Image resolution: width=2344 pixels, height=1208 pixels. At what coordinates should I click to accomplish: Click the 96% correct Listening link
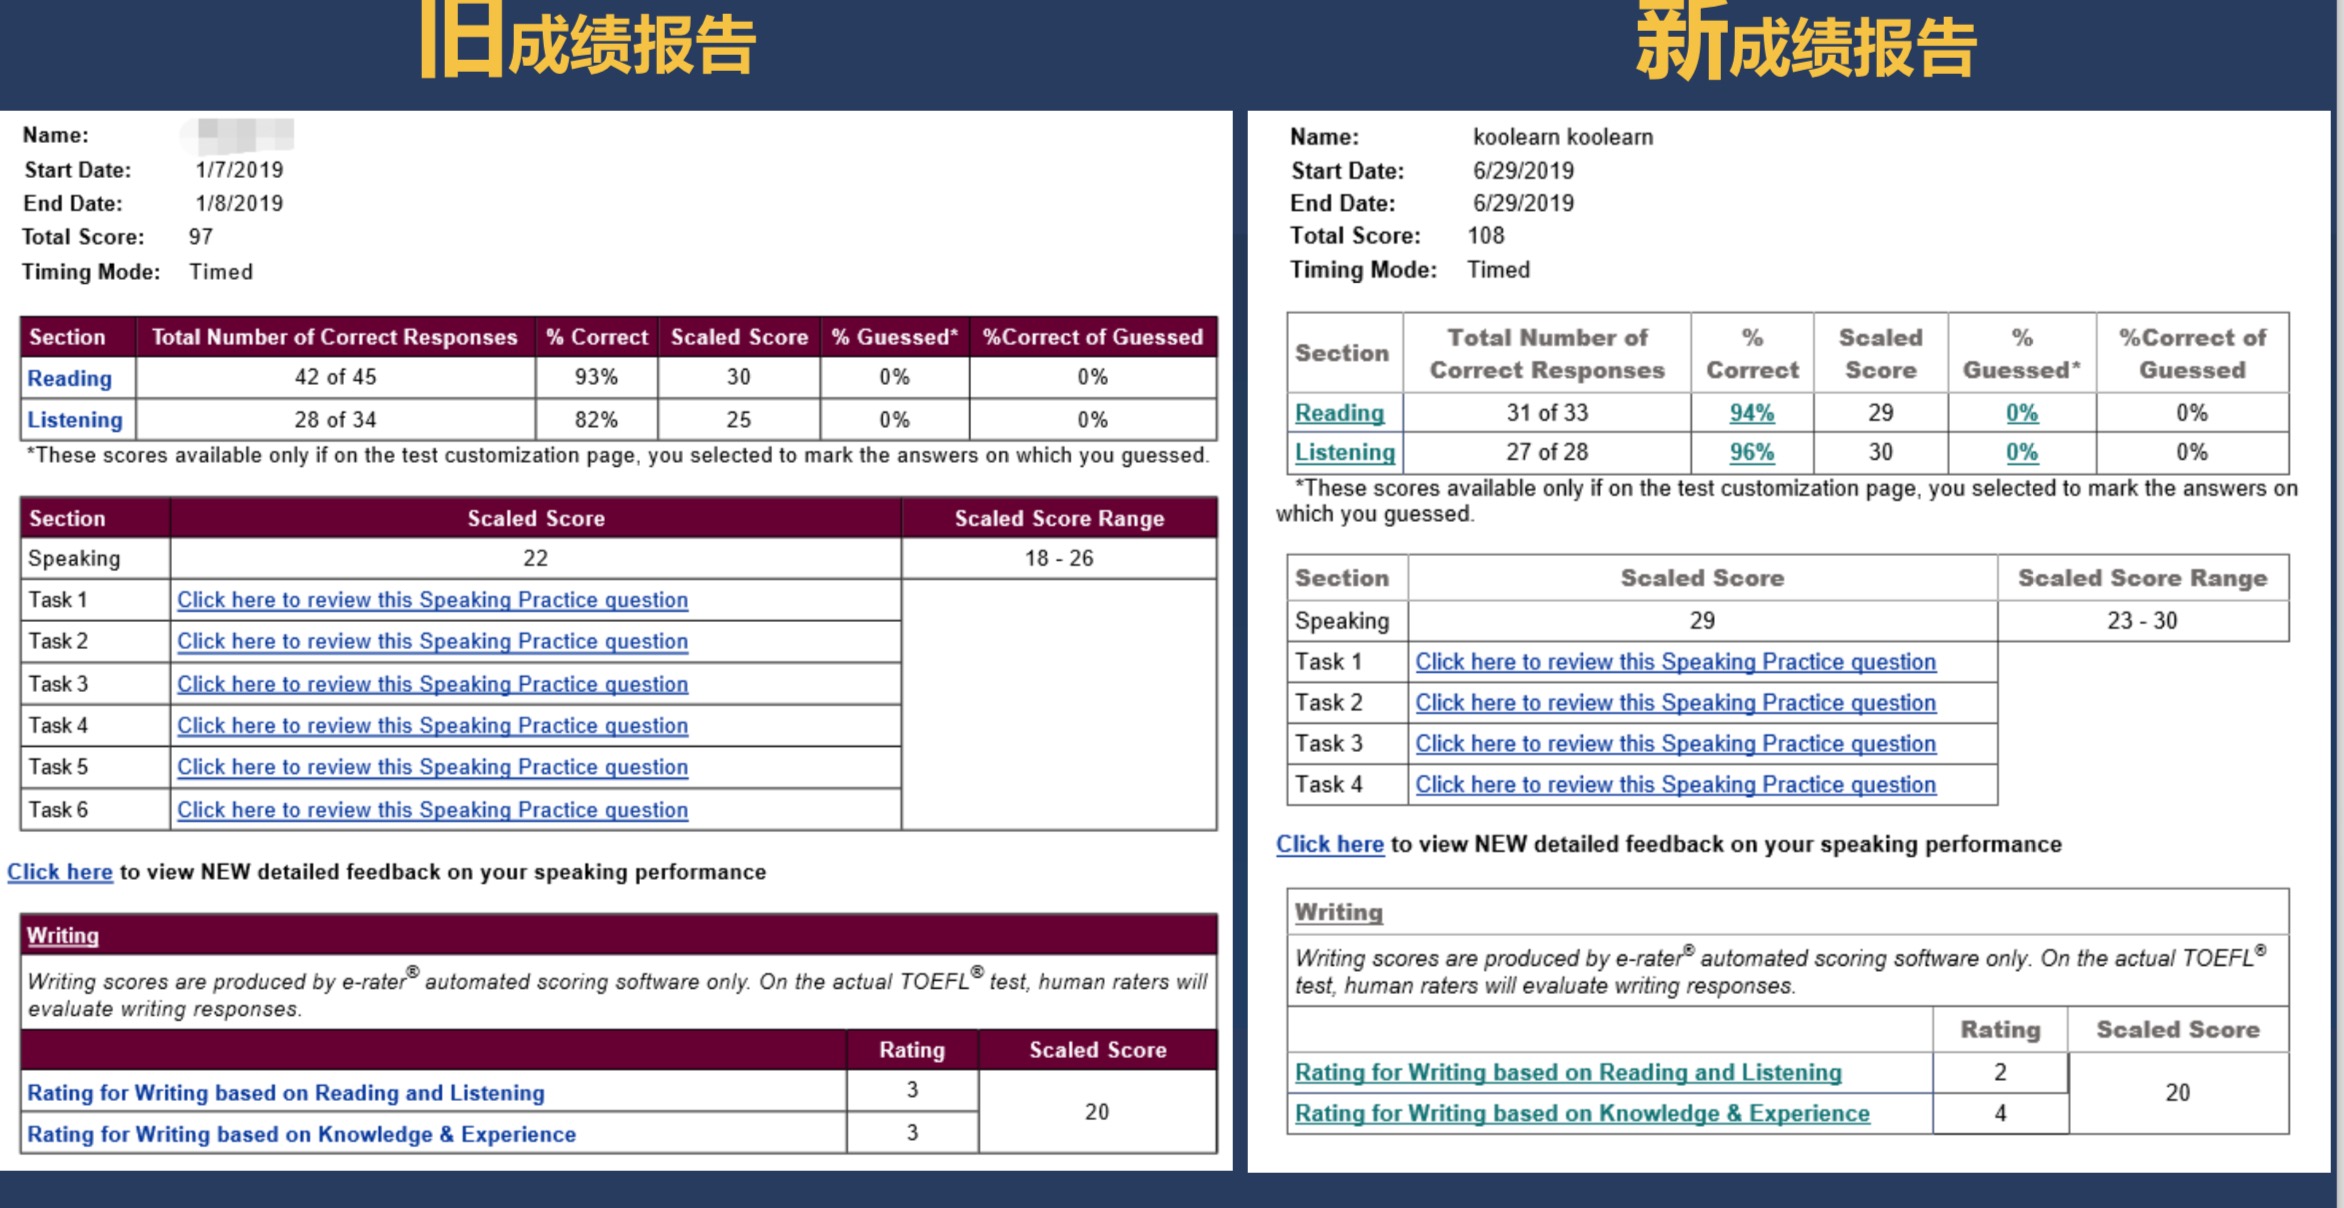click(x=1751, y=452)
